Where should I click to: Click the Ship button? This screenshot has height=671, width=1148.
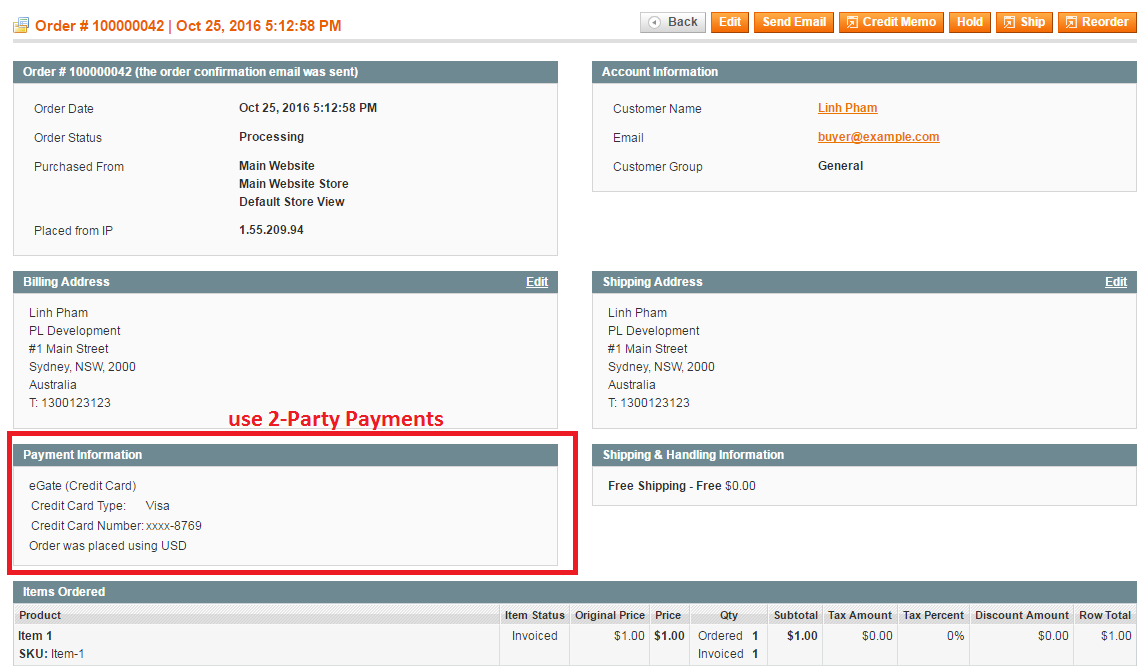point(1024,22)
